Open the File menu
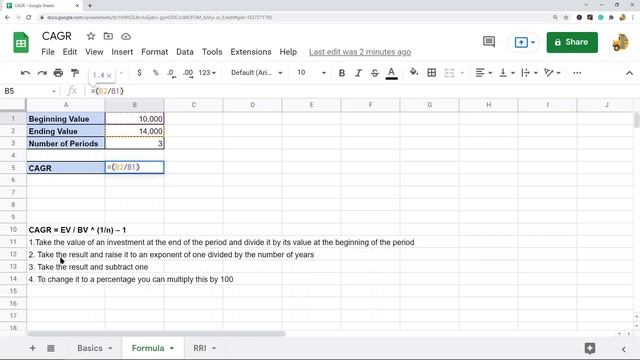Image resolution: width=640 pixels, height=360 pixels. (x=48, y=52)
